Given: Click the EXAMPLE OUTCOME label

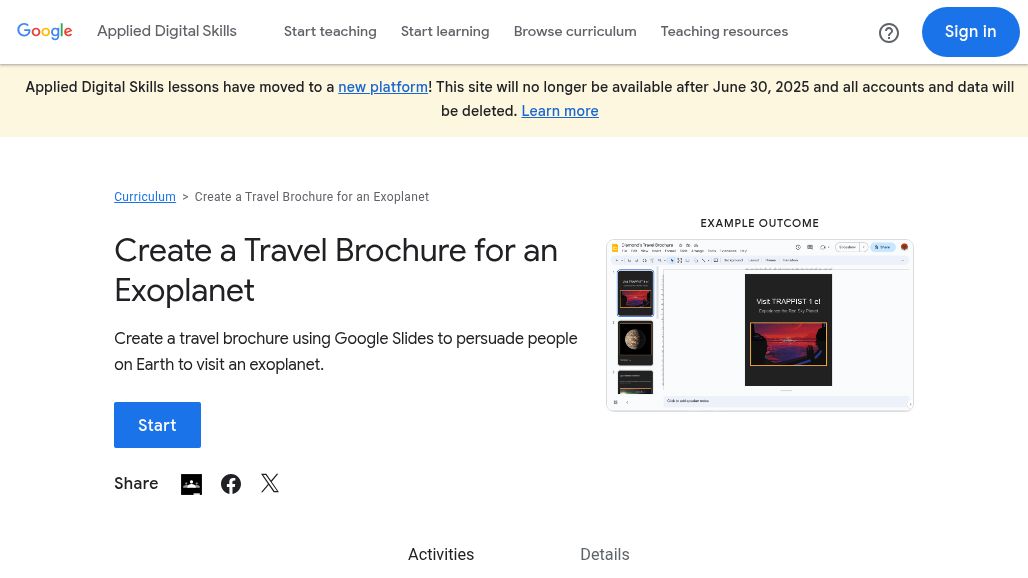Looking at the screenshot, I should [760, 223].
